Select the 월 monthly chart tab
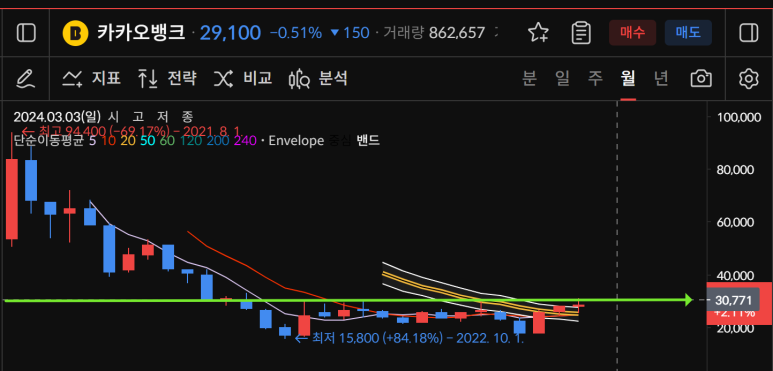773x371 pixels. tap(628, 78)
